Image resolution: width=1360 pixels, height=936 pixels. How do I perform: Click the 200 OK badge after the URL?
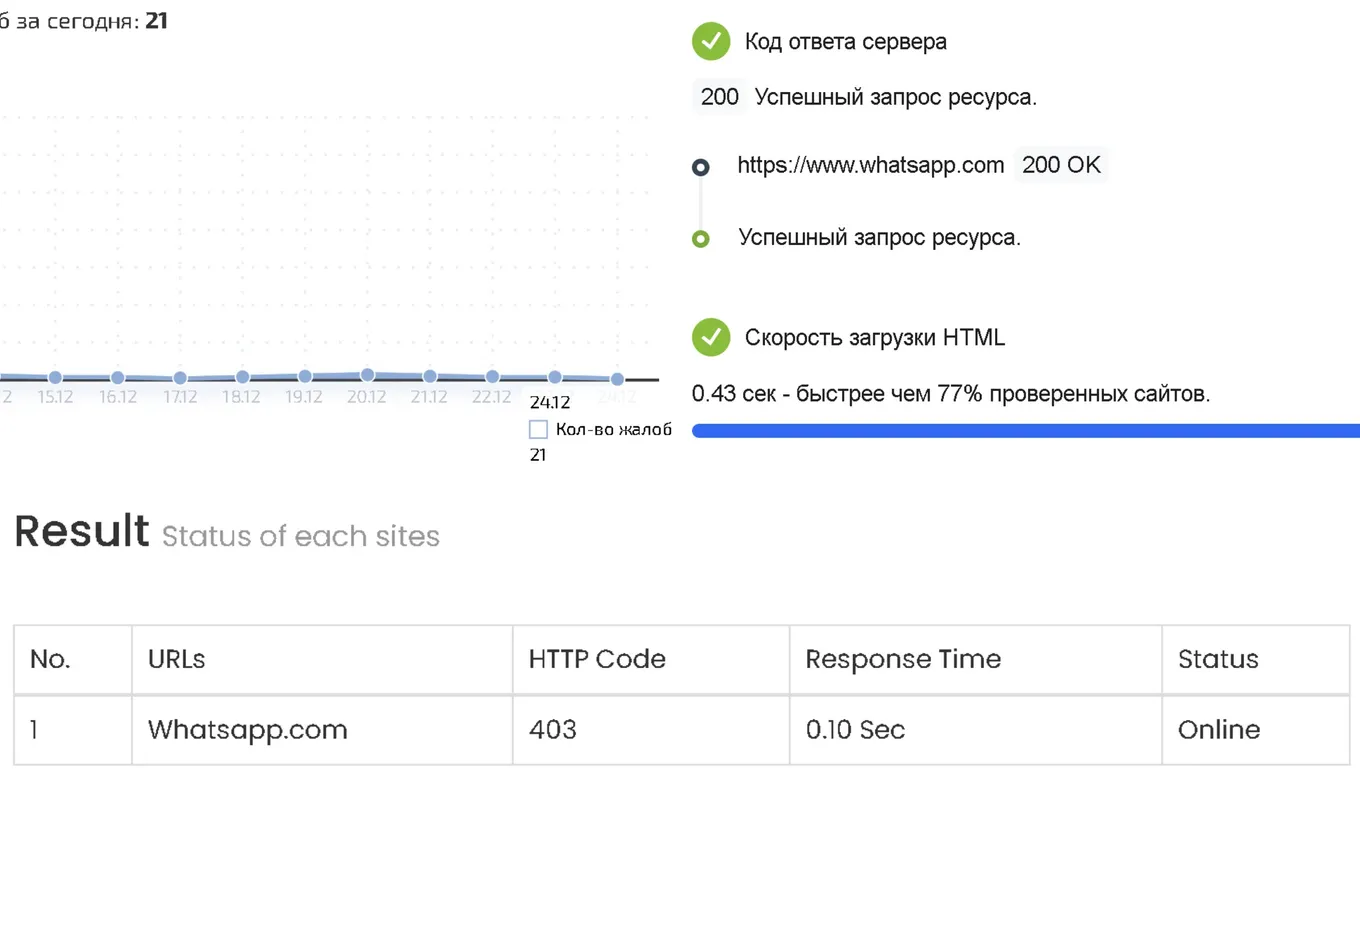click(x=1061, y=165)
